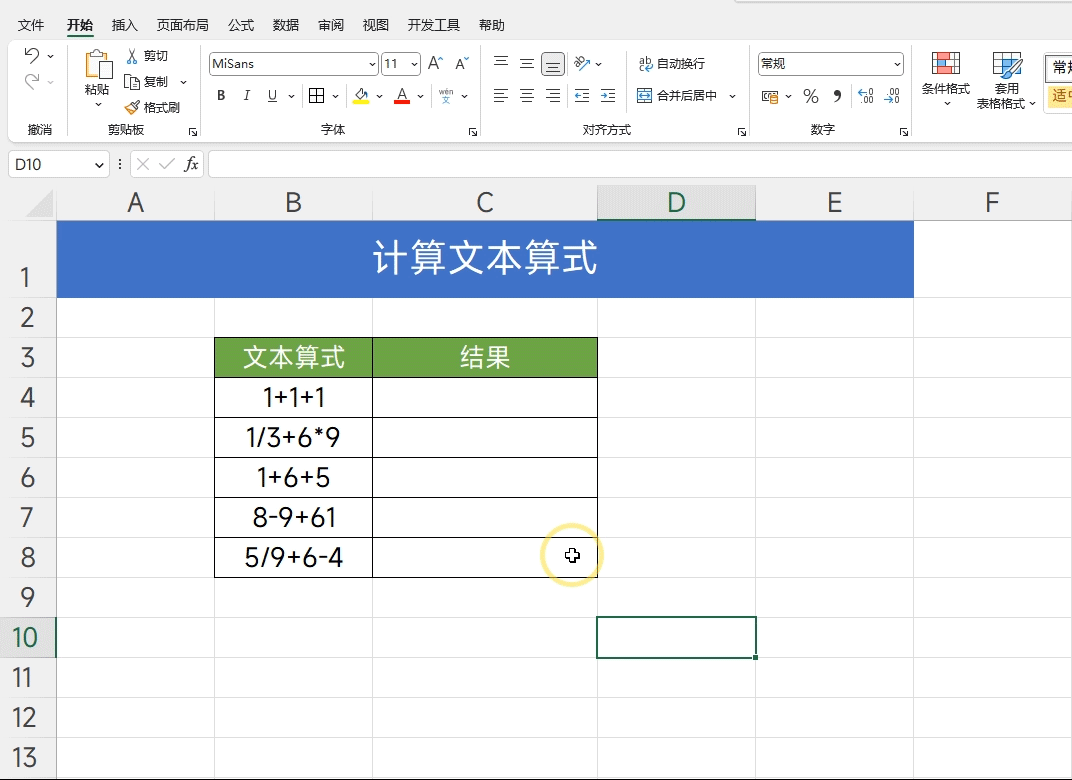The image size is (1072, 780).
Task: Click the percent style icon
Action: [811, 96]
